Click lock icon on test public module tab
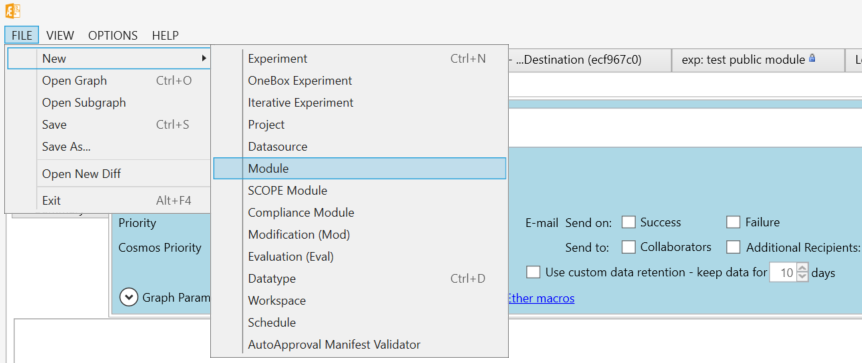Viewport: 862px width, 363px height. [813, 58]
